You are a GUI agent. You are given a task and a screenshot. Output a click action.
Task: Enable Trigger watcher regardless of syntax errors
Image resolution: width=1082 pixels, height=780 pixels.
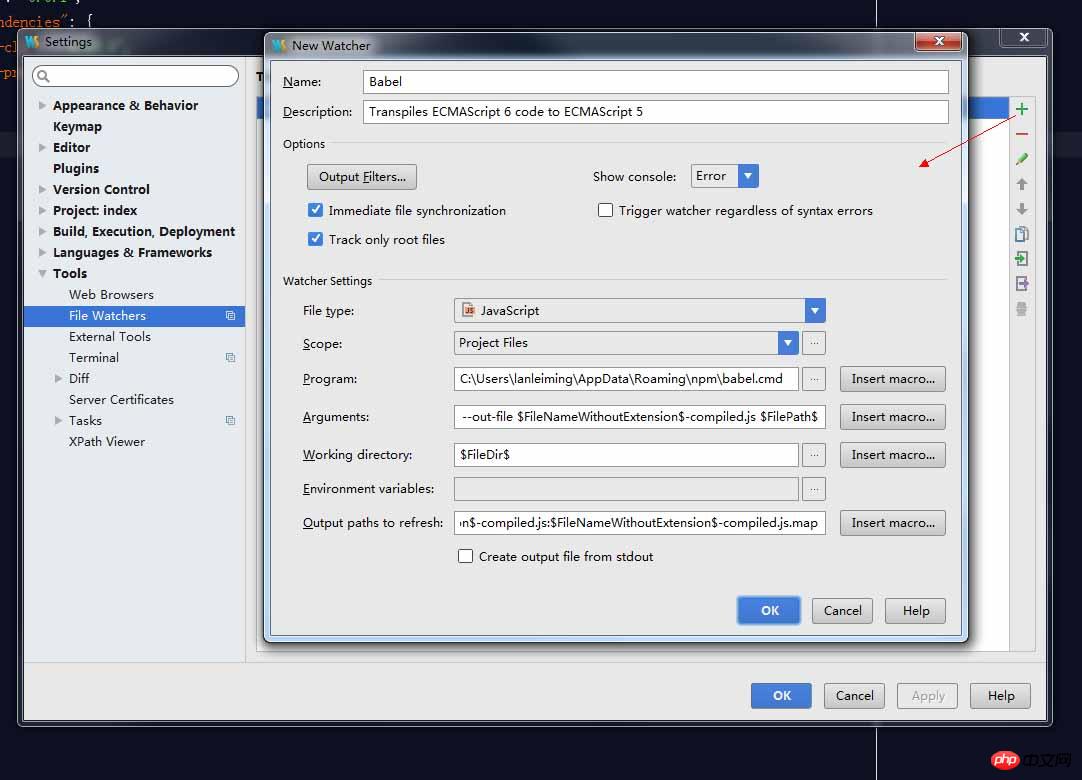point(605,210)
